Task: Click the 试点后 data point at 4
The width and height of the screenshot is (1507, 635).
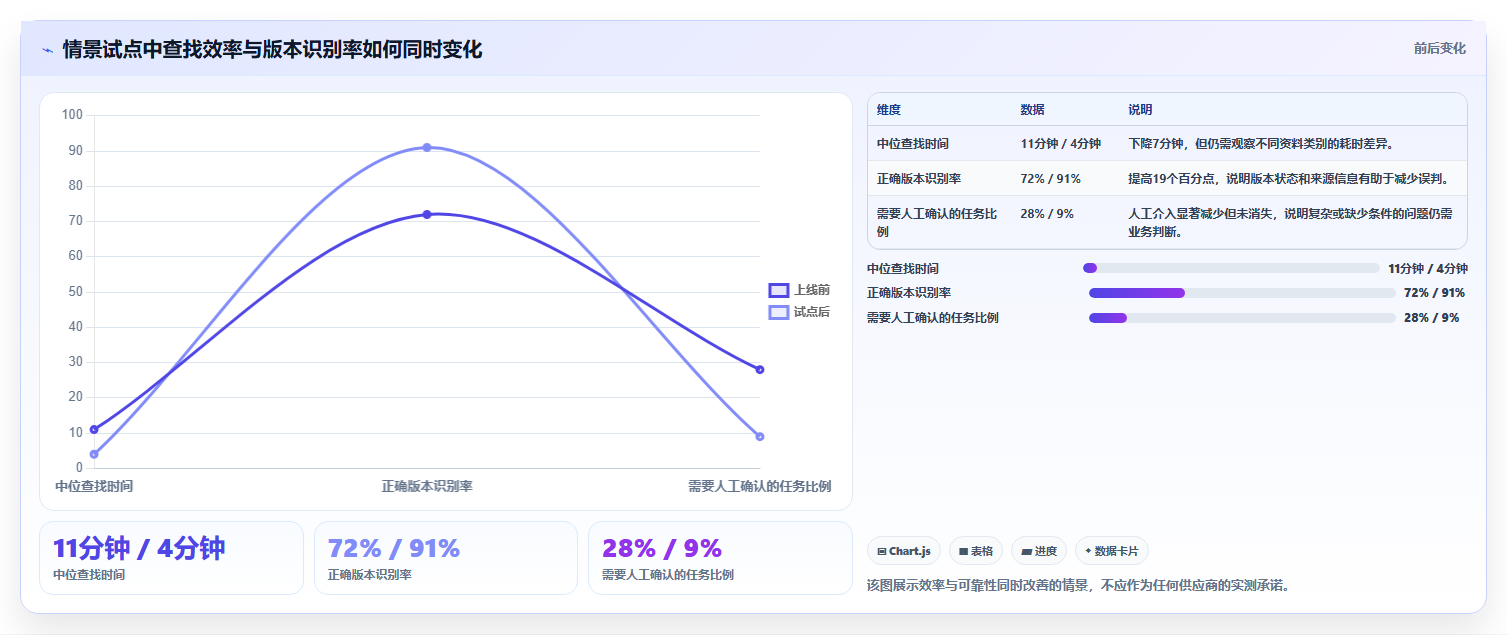Action: pyautogui.click(x=94, y=454)
